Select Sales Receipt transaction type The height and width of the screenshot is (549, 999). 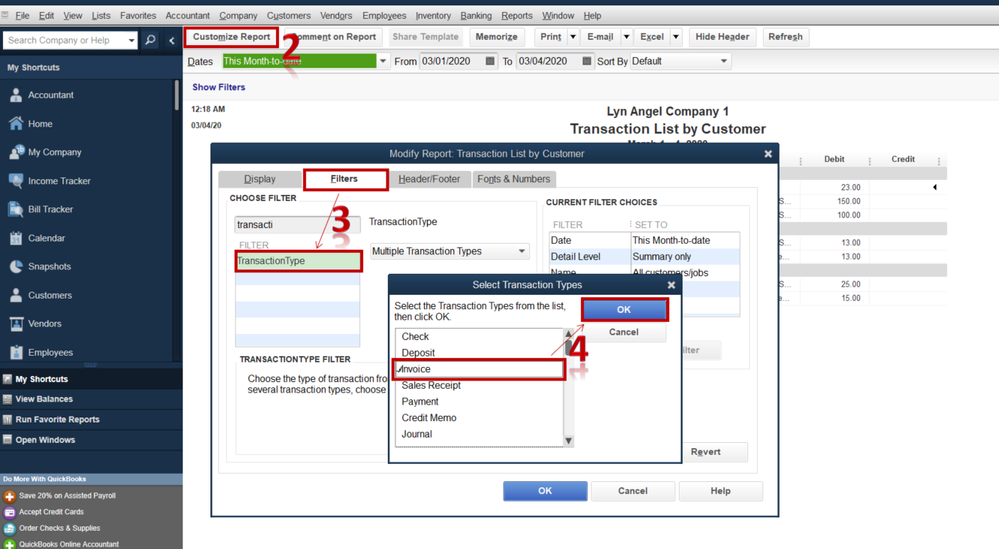point(431,385)
